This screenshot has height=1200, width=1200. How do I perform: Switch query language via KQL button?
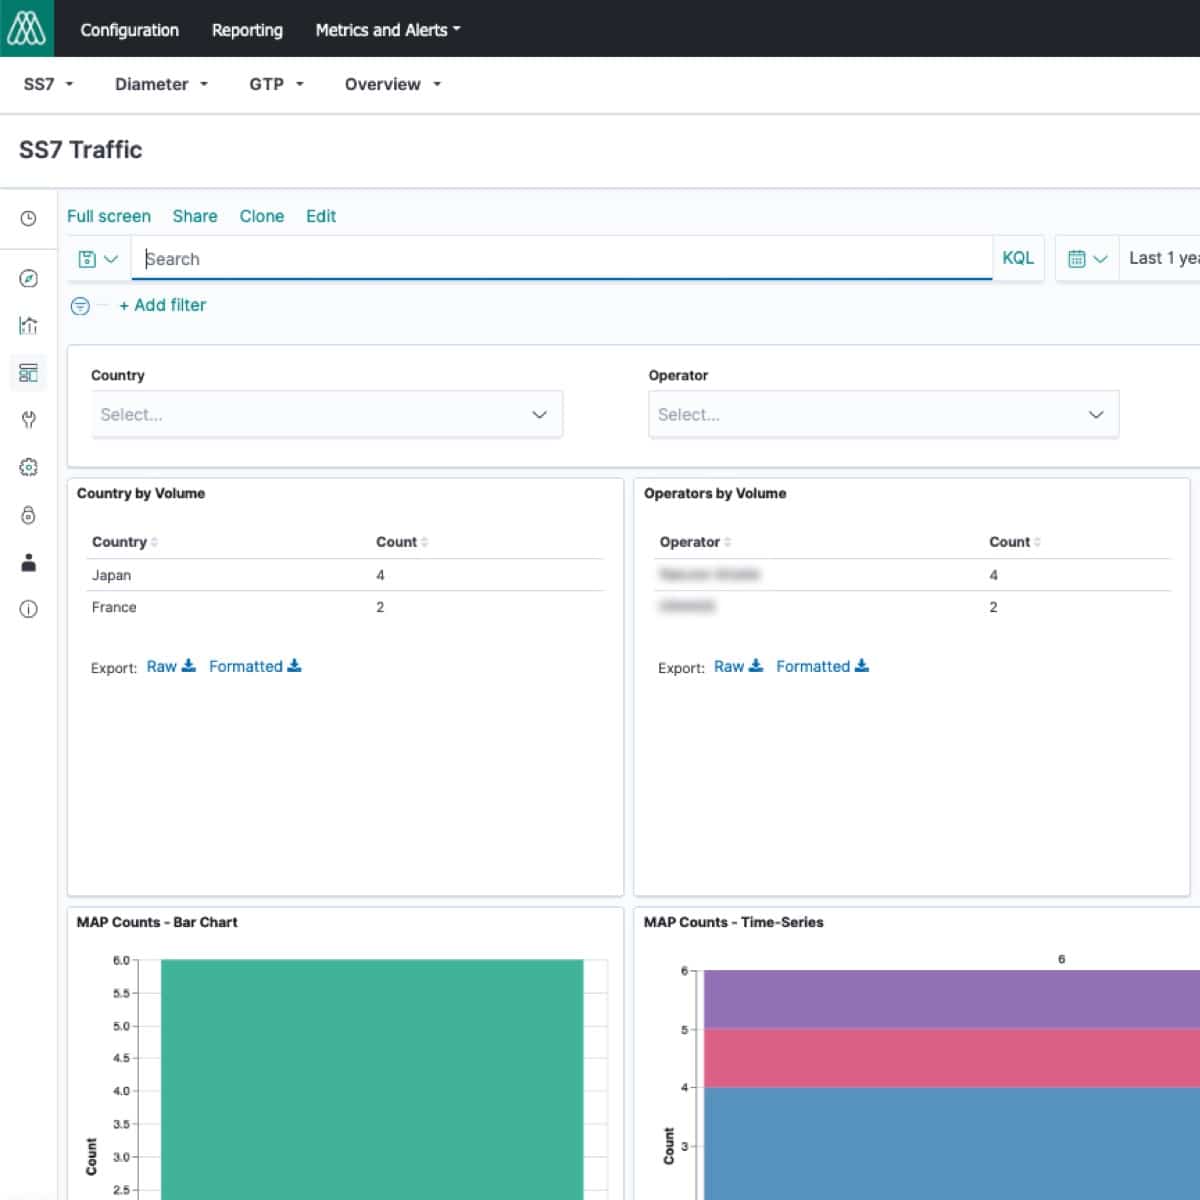pos(1018,258)
